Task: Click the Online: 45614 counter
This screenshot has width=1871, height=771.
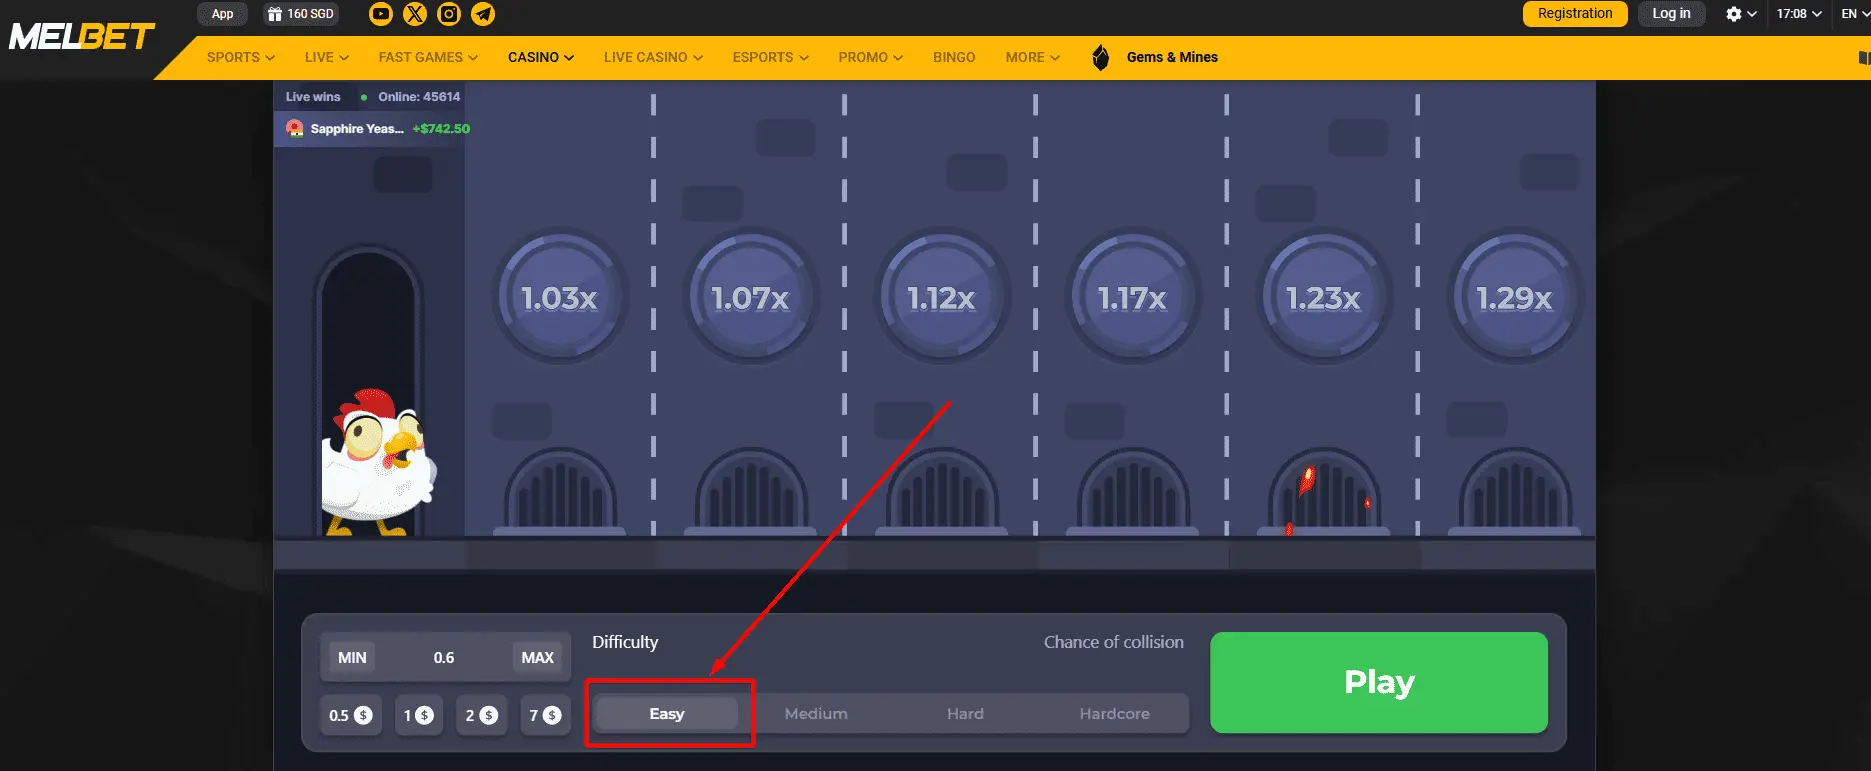Action: coord(419,97)
